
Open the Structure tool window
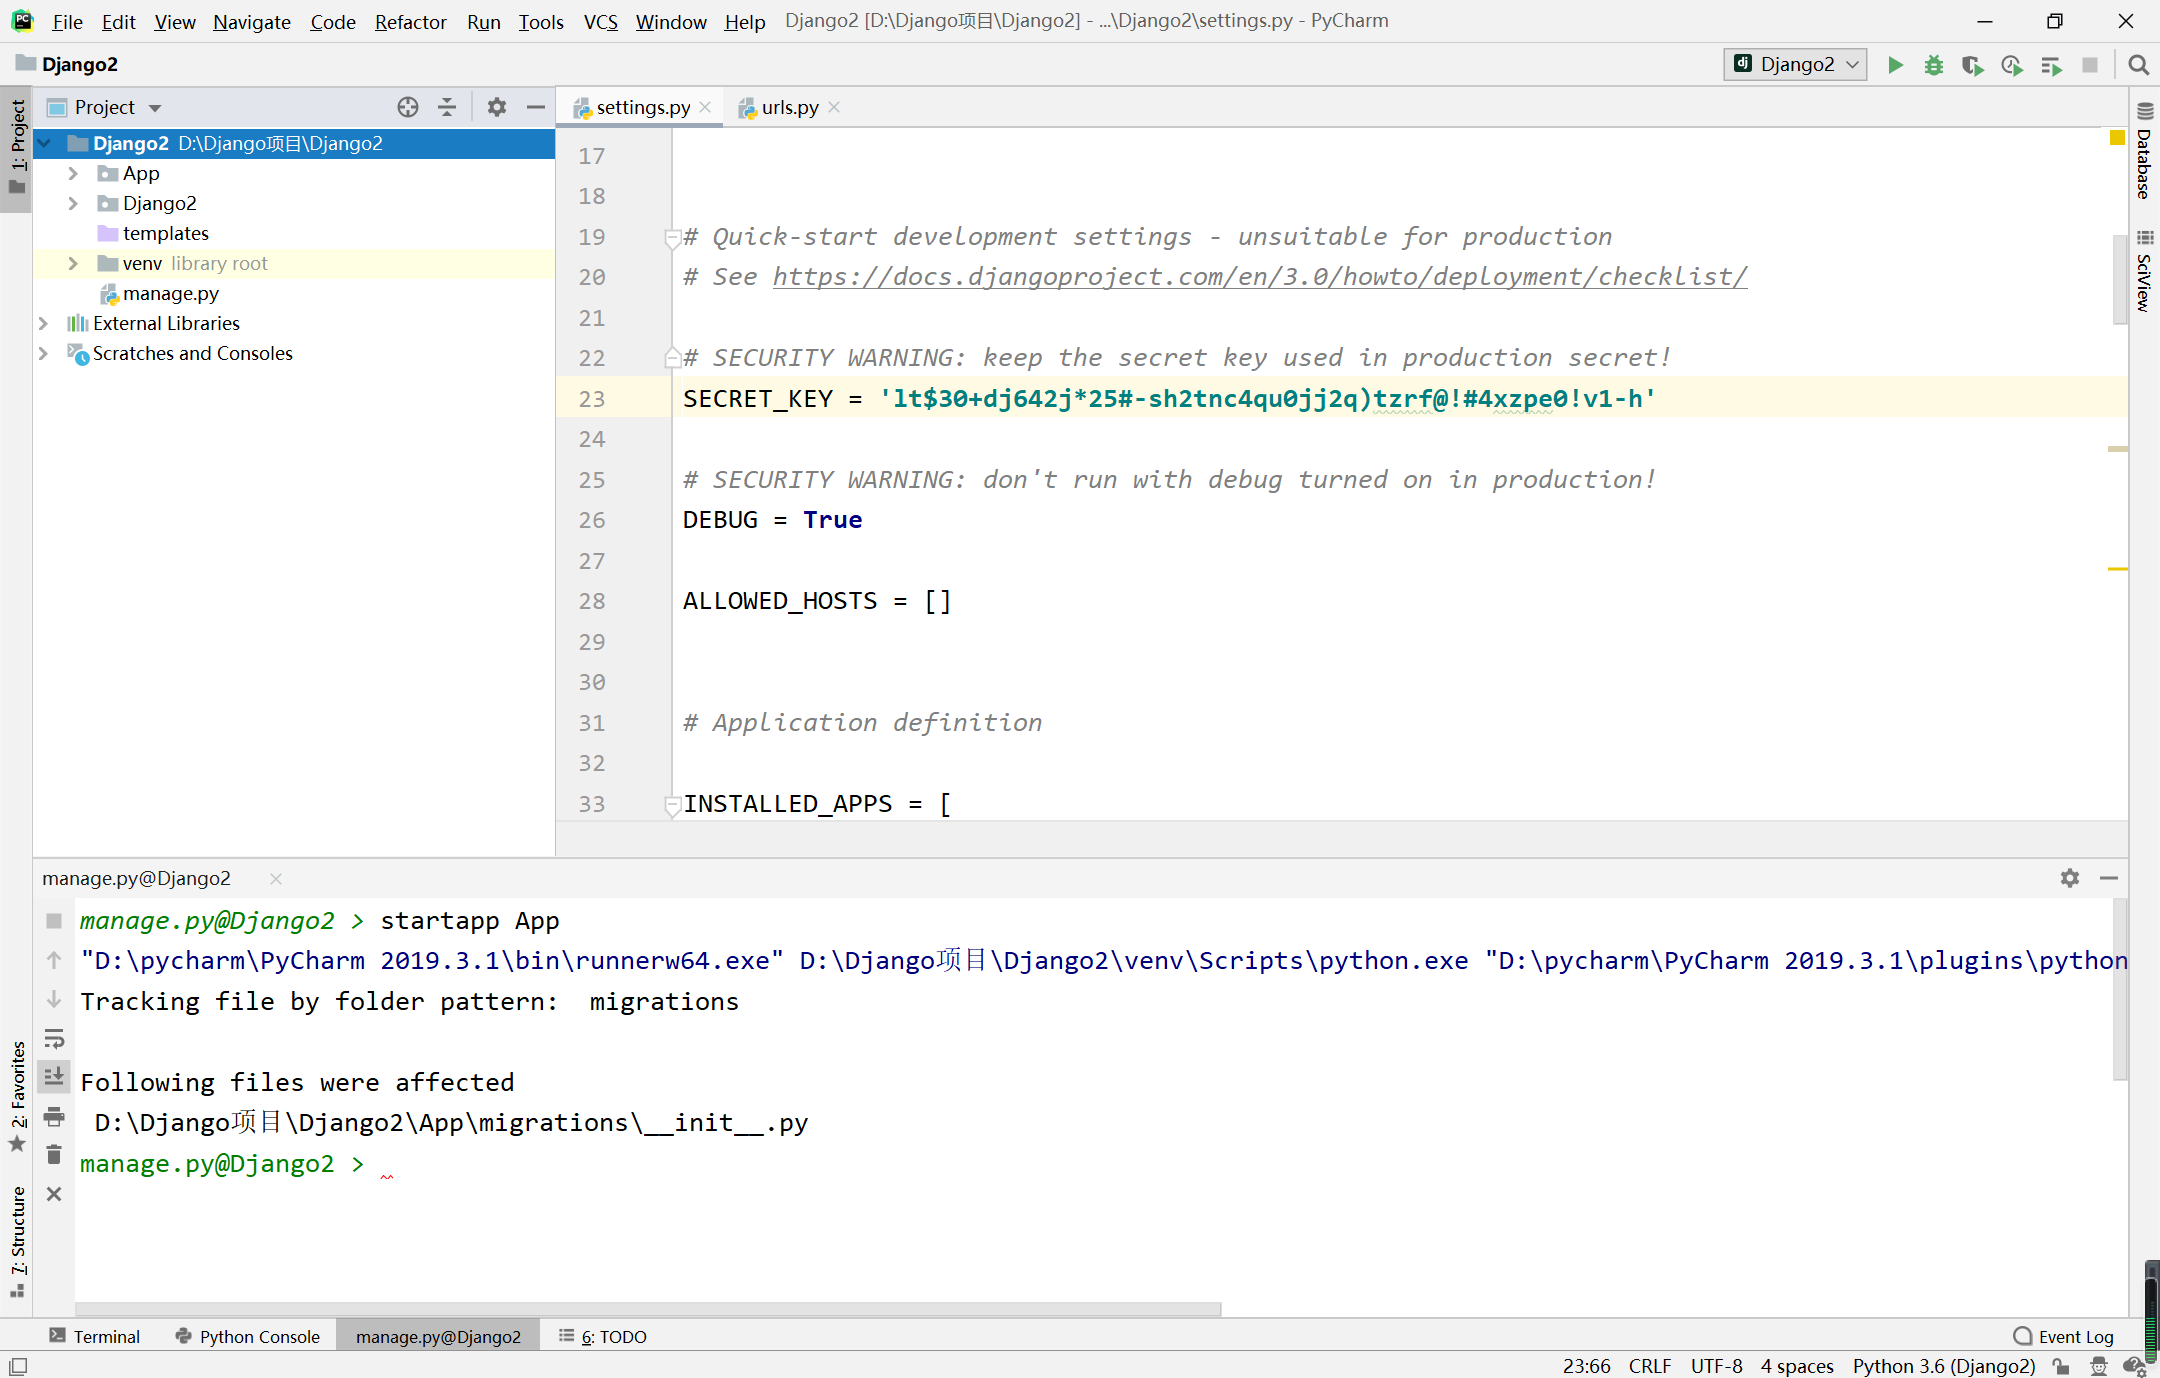point(17,1241)
